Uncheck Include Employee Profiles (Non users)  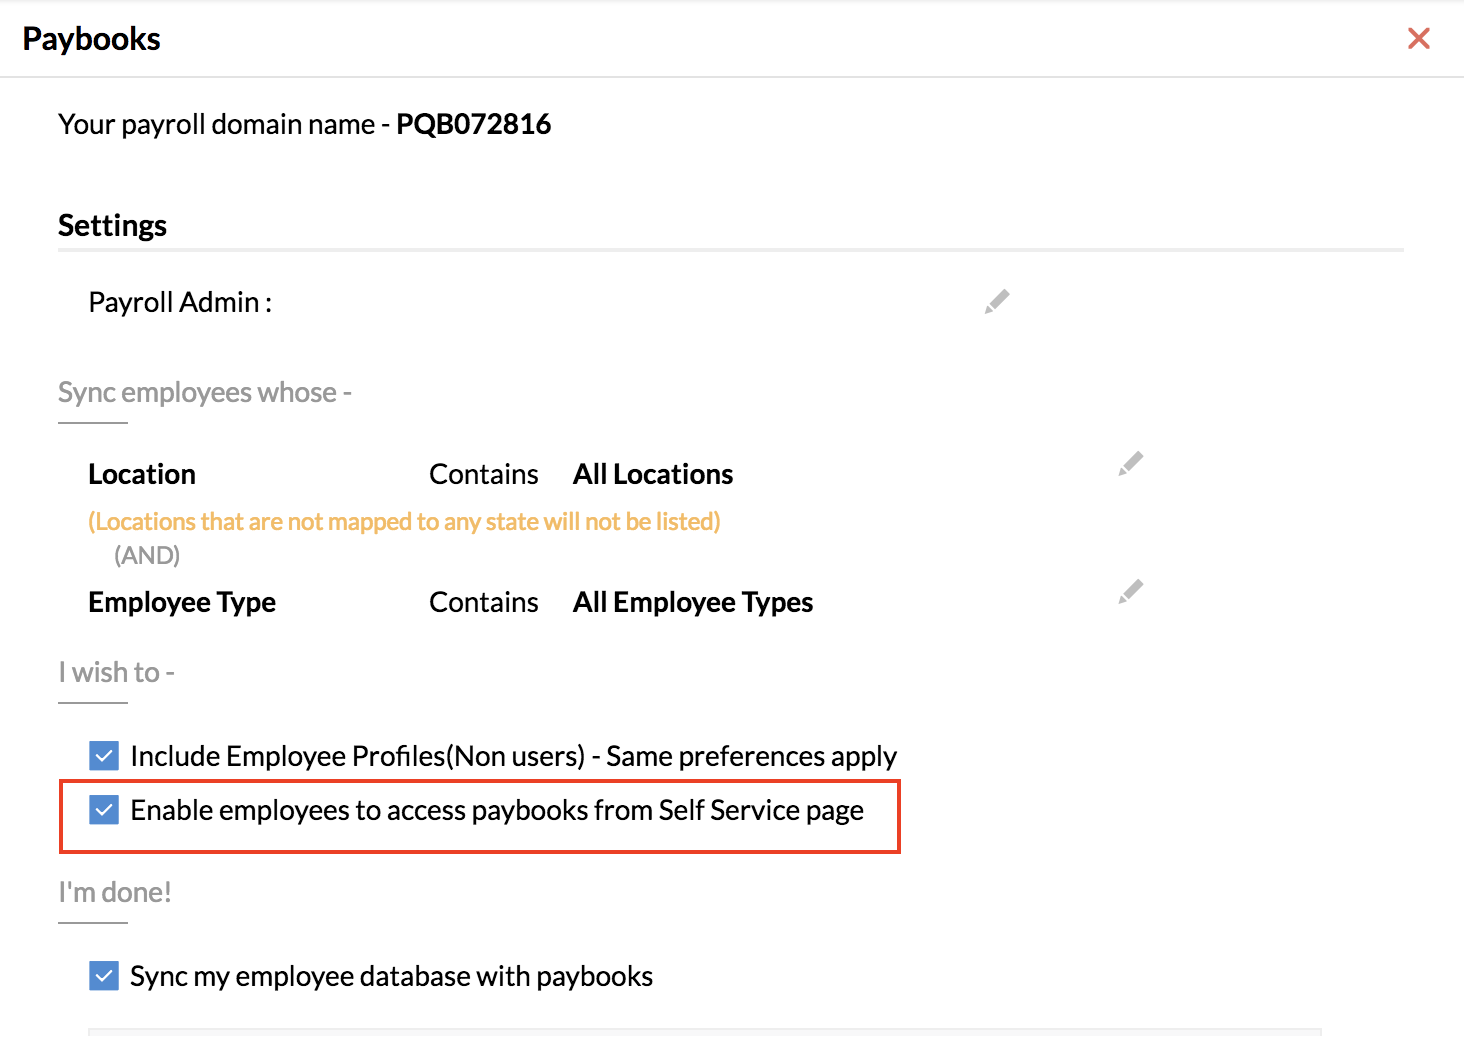coord(104,755)
